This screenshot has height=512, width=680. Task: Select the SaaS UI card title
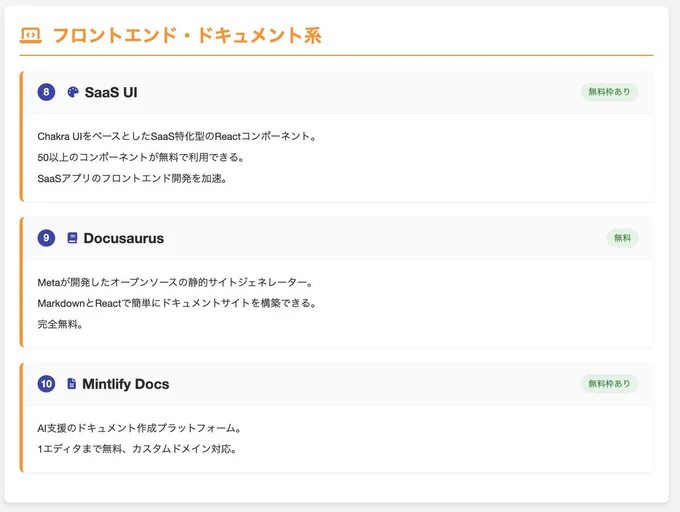(111, 92)
